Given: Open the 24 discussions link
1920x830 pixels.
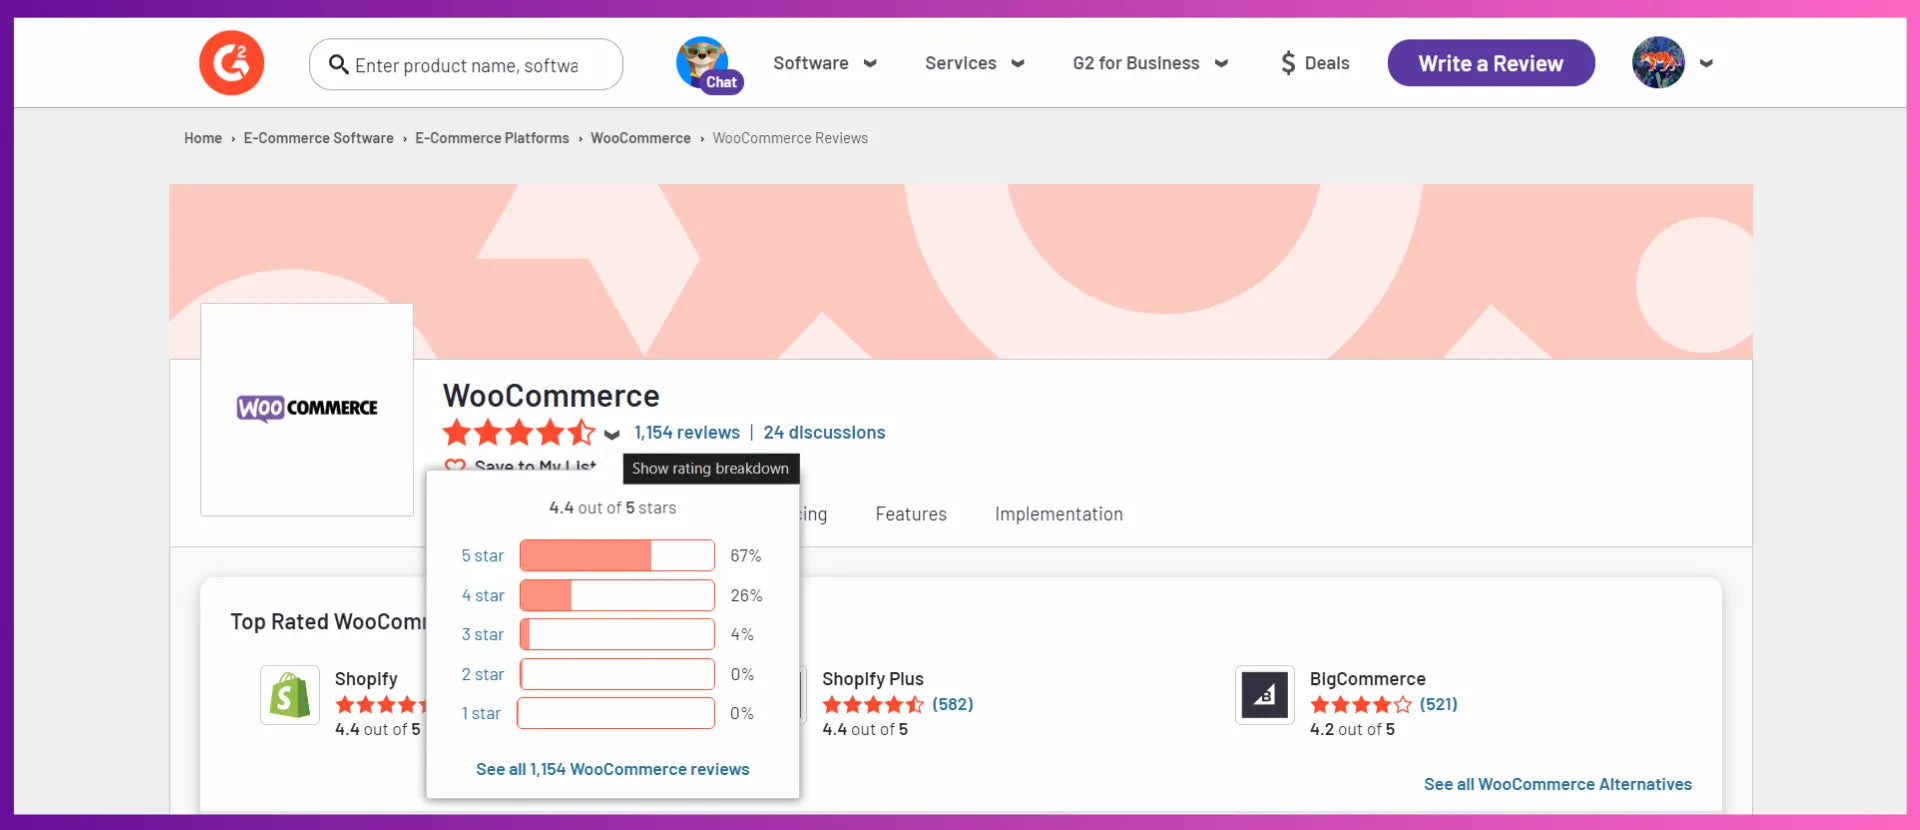Looking at the screenshot, I should point(824,433).
